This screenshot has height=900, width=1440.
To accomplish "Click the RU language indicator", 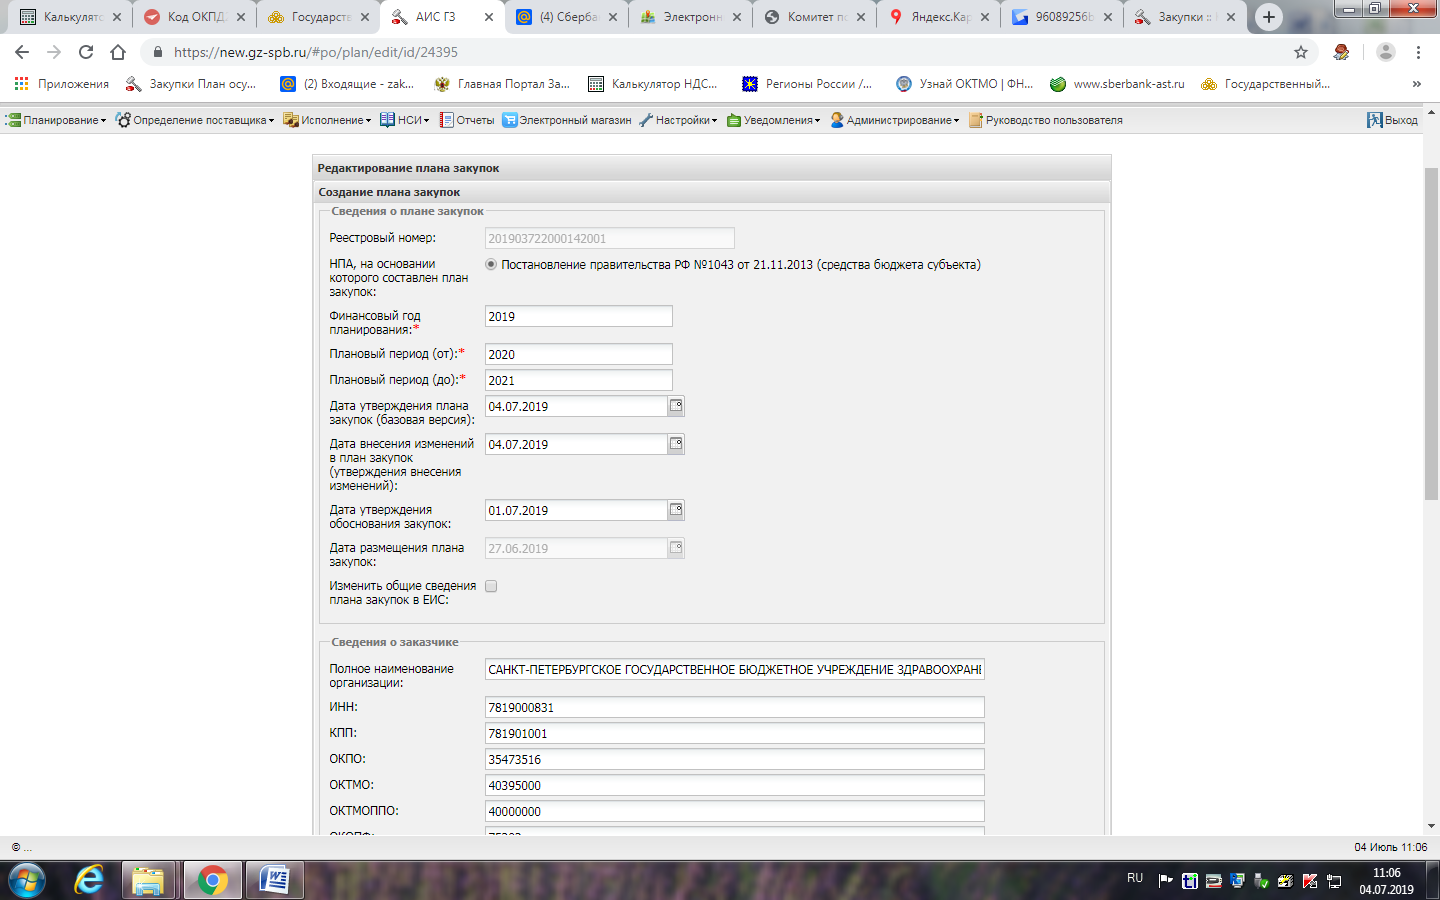I will 1135,878.
